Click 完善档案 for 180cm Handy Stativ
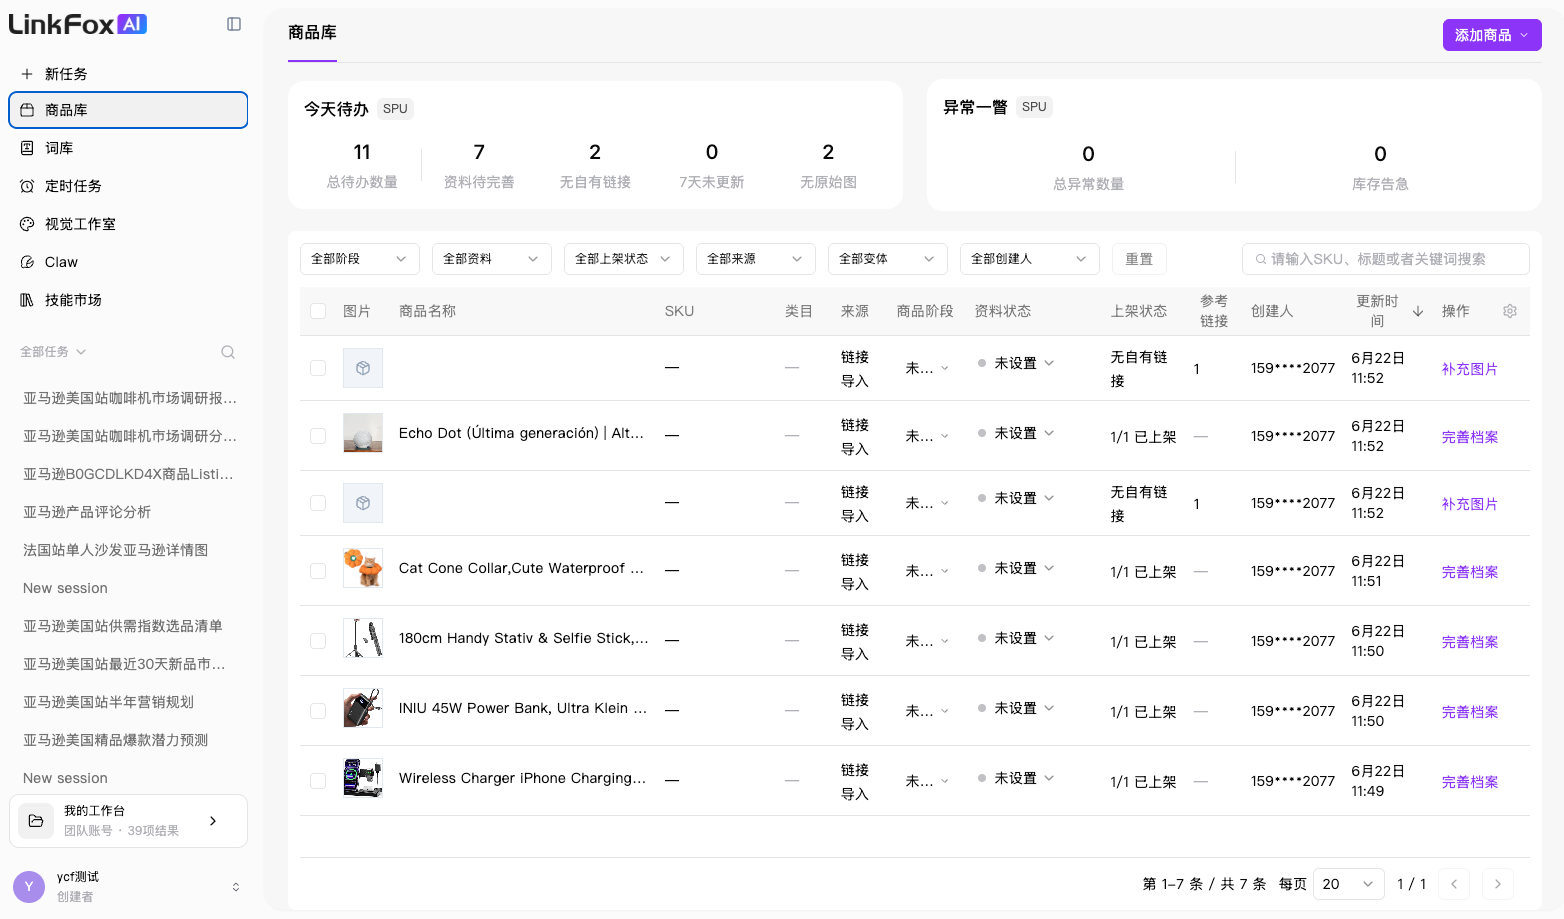 pyautogui.click(x=1470, y=642)
